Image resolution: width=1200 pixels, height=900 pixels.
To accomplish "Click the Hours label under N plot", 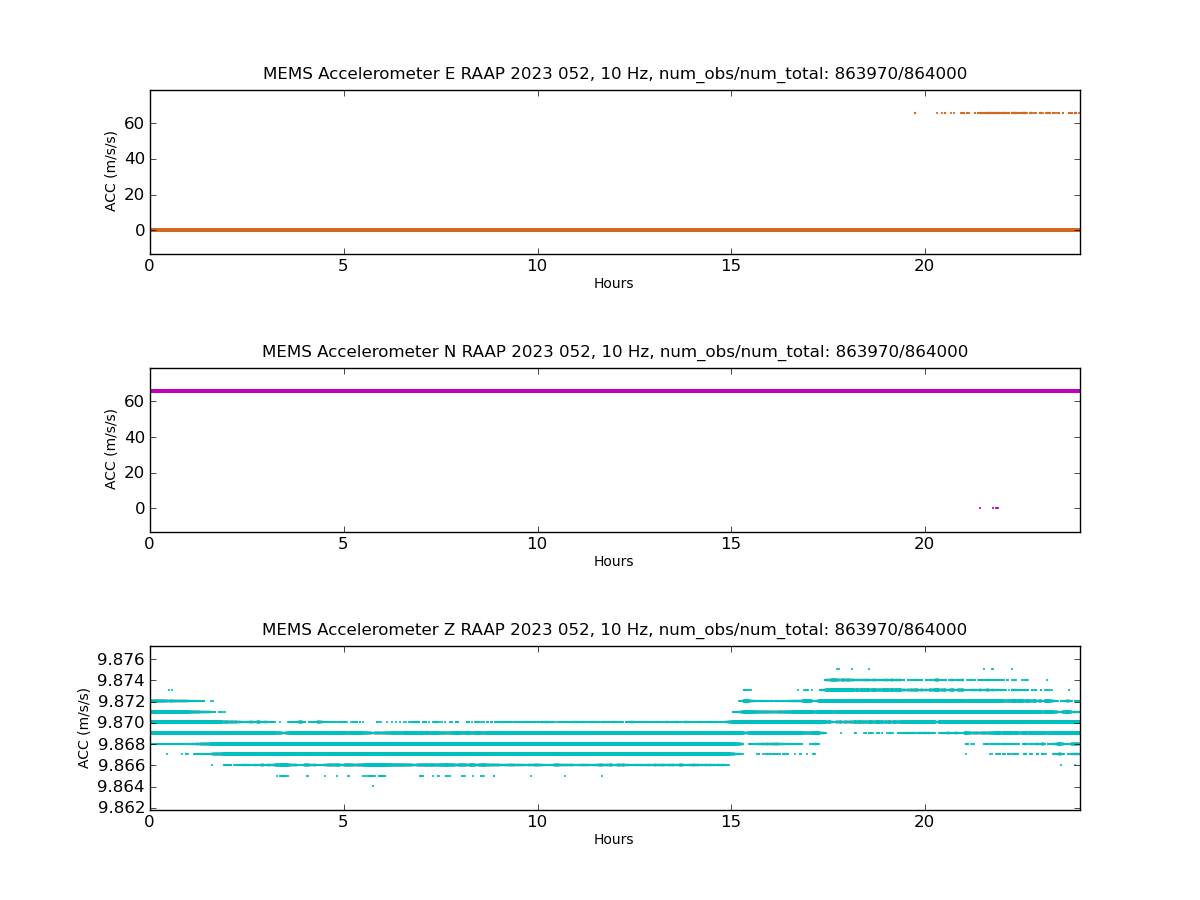I will pos(614,562).
